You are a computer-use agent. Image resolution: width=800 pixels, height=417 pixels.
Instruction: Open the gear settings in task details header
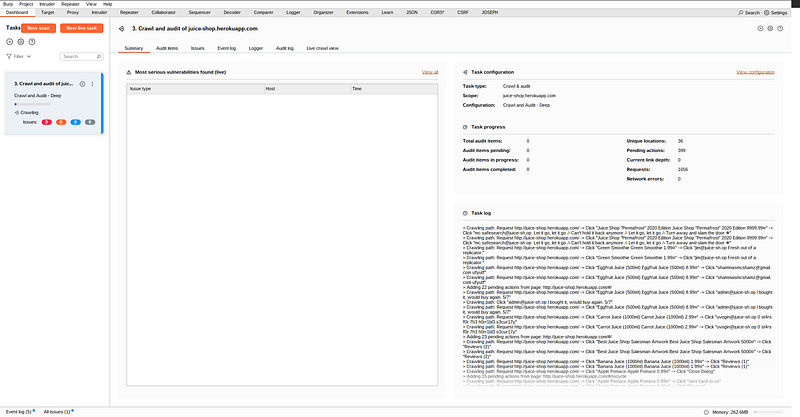(770, 29)
